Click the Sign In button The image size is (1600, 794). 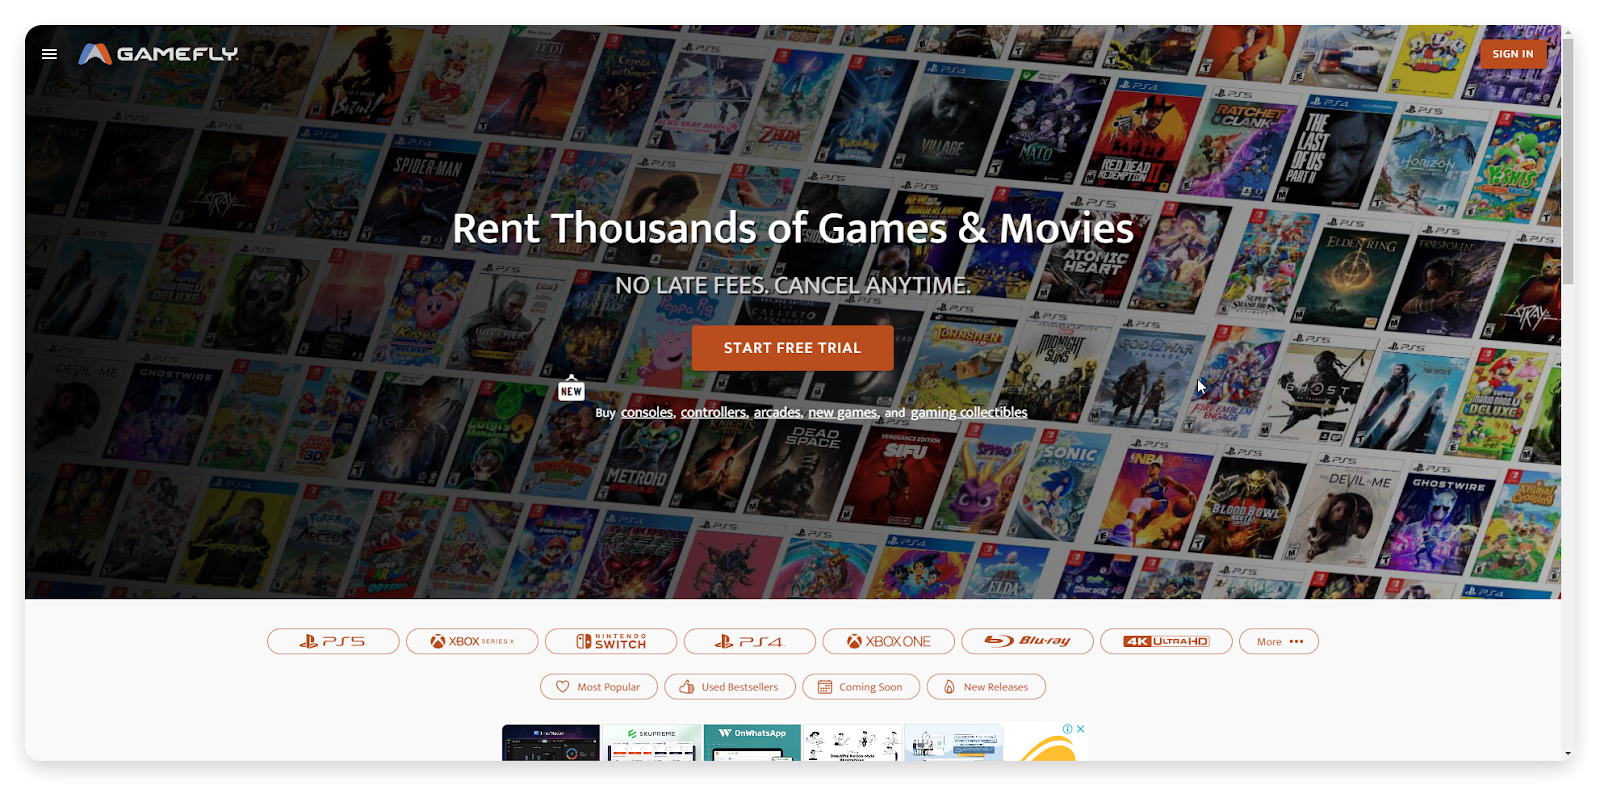[1512, 54]
